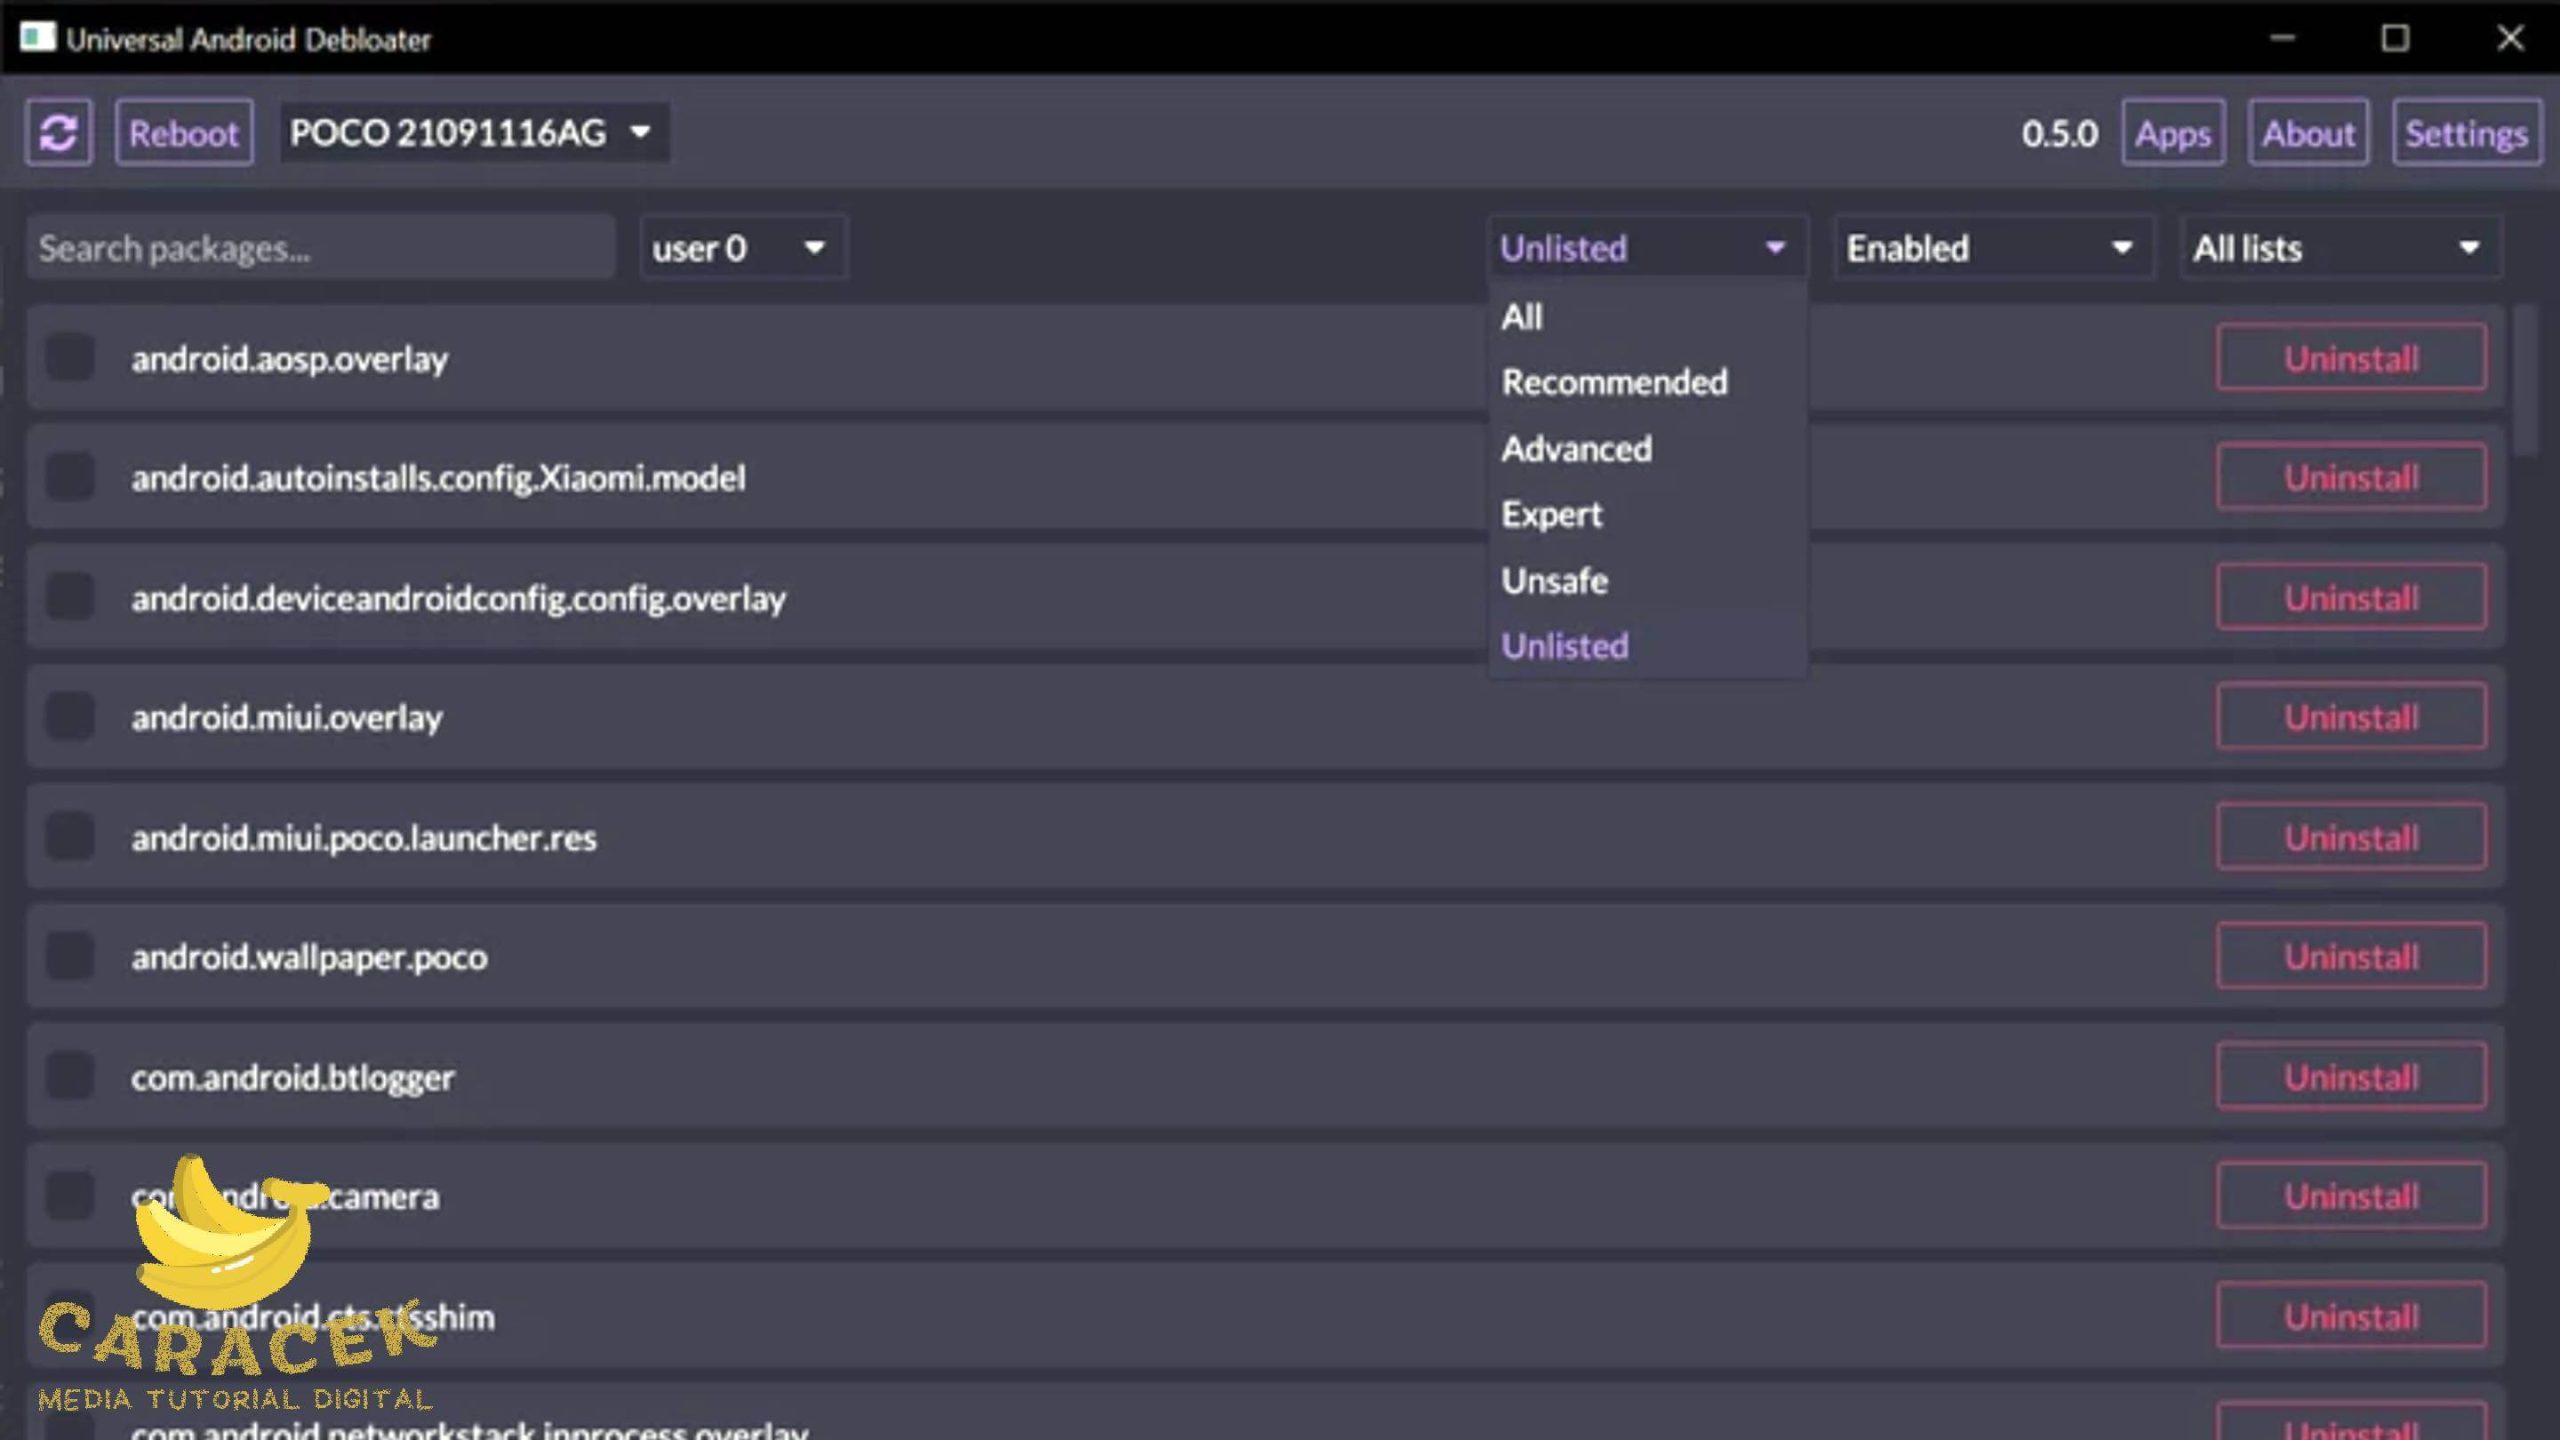Screen dimensions: 2560x1440
Task: Click the Unlisted filter arrow icon
Action: (1775, 247)
